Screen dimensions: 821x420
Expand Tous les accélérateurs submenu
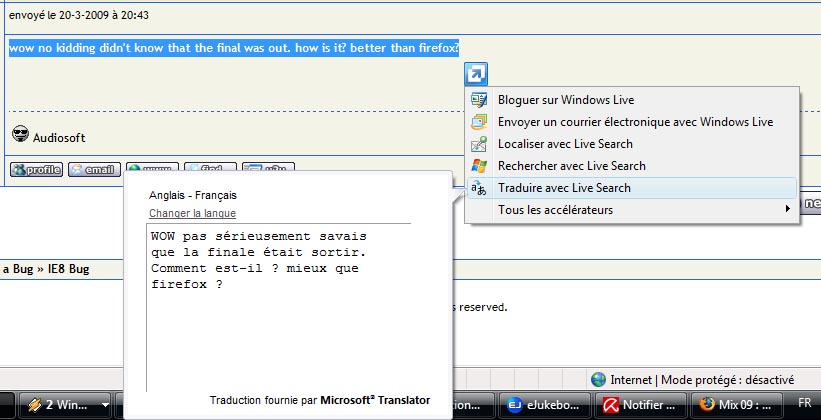pyautogui.click(x=632, y=210)
